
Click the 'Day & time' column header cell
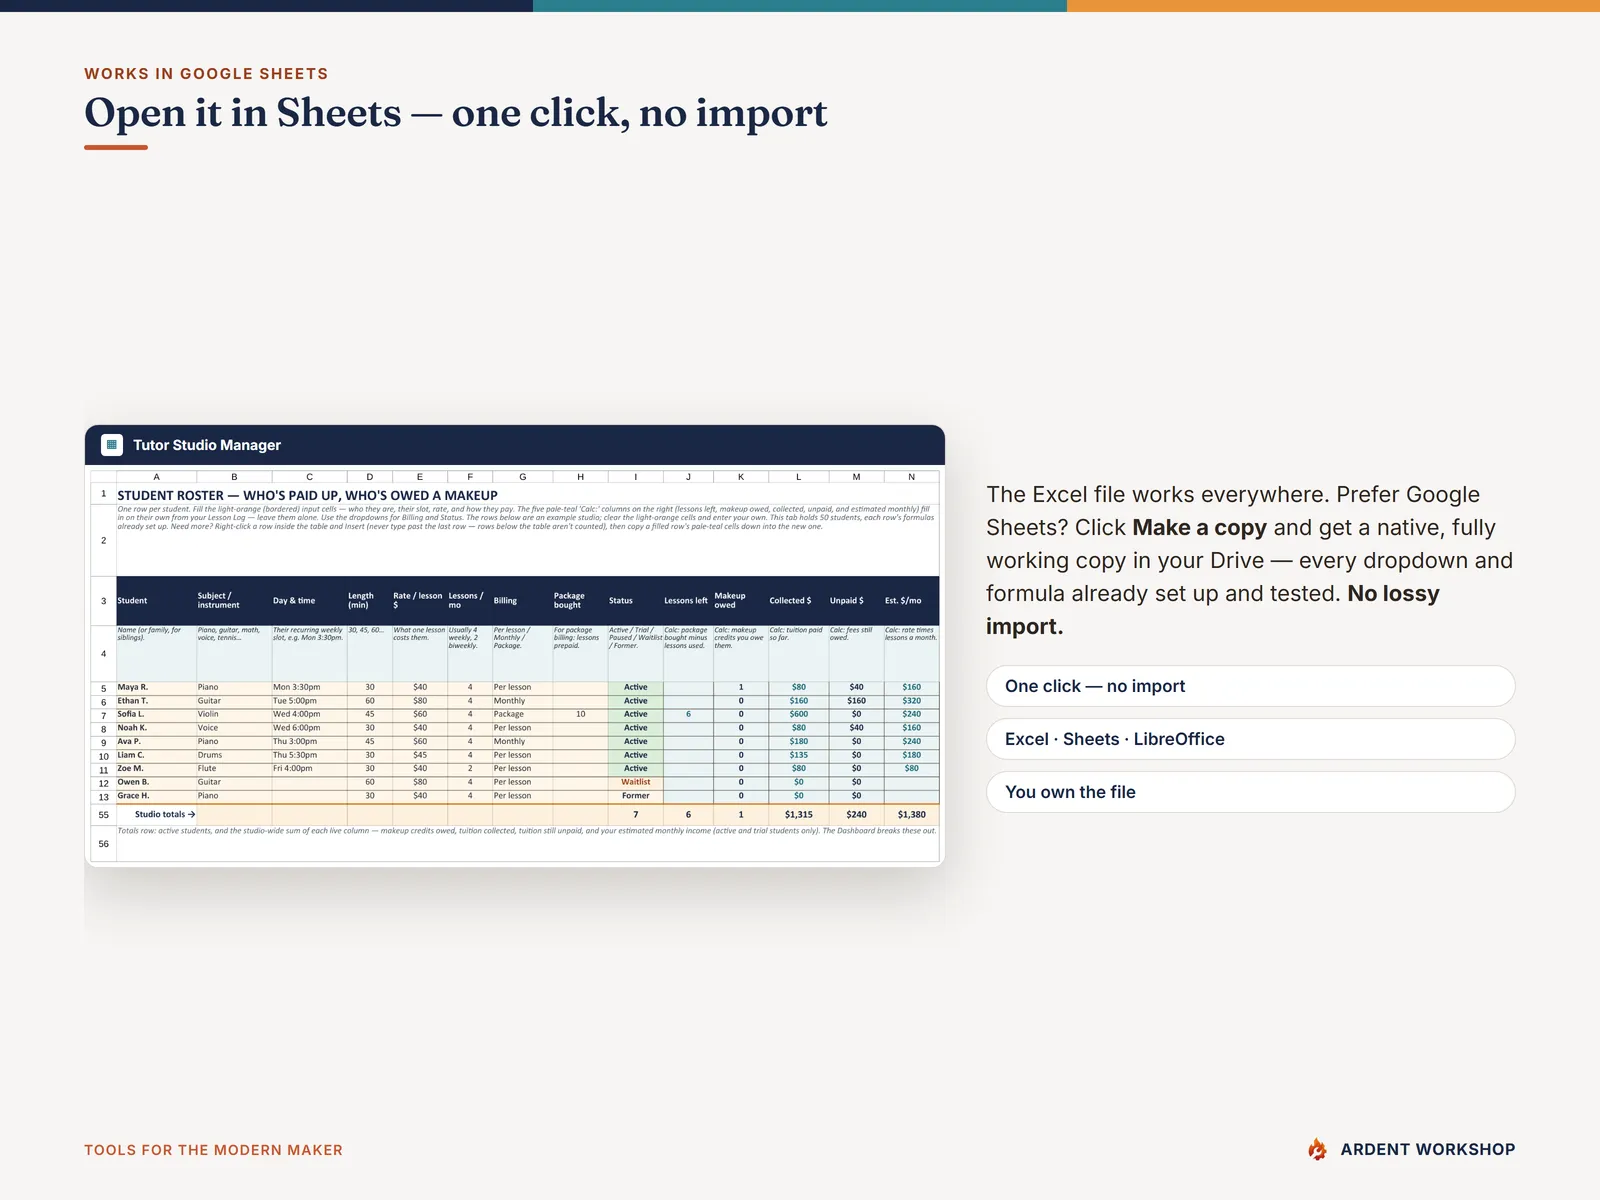(x=309, y=601)
